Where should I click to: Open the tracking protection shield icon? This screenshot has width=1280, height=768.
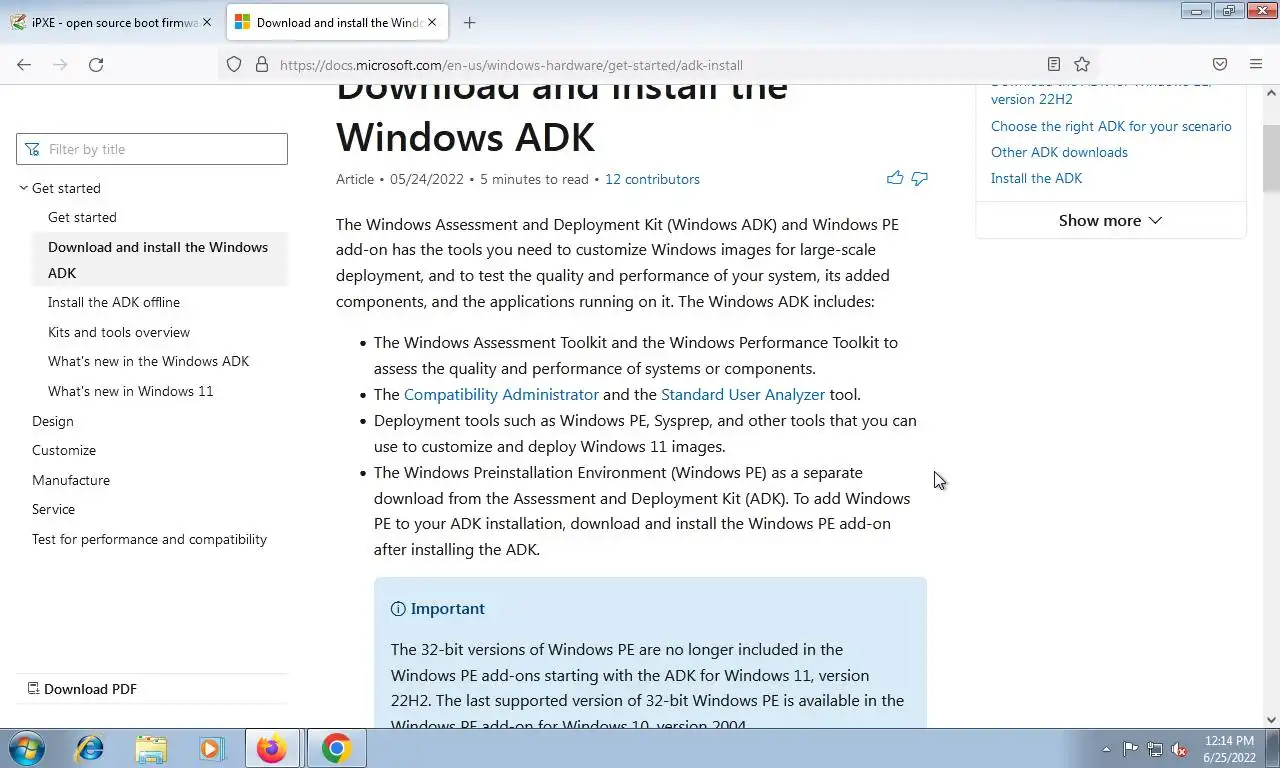click(x=234, y=64)
